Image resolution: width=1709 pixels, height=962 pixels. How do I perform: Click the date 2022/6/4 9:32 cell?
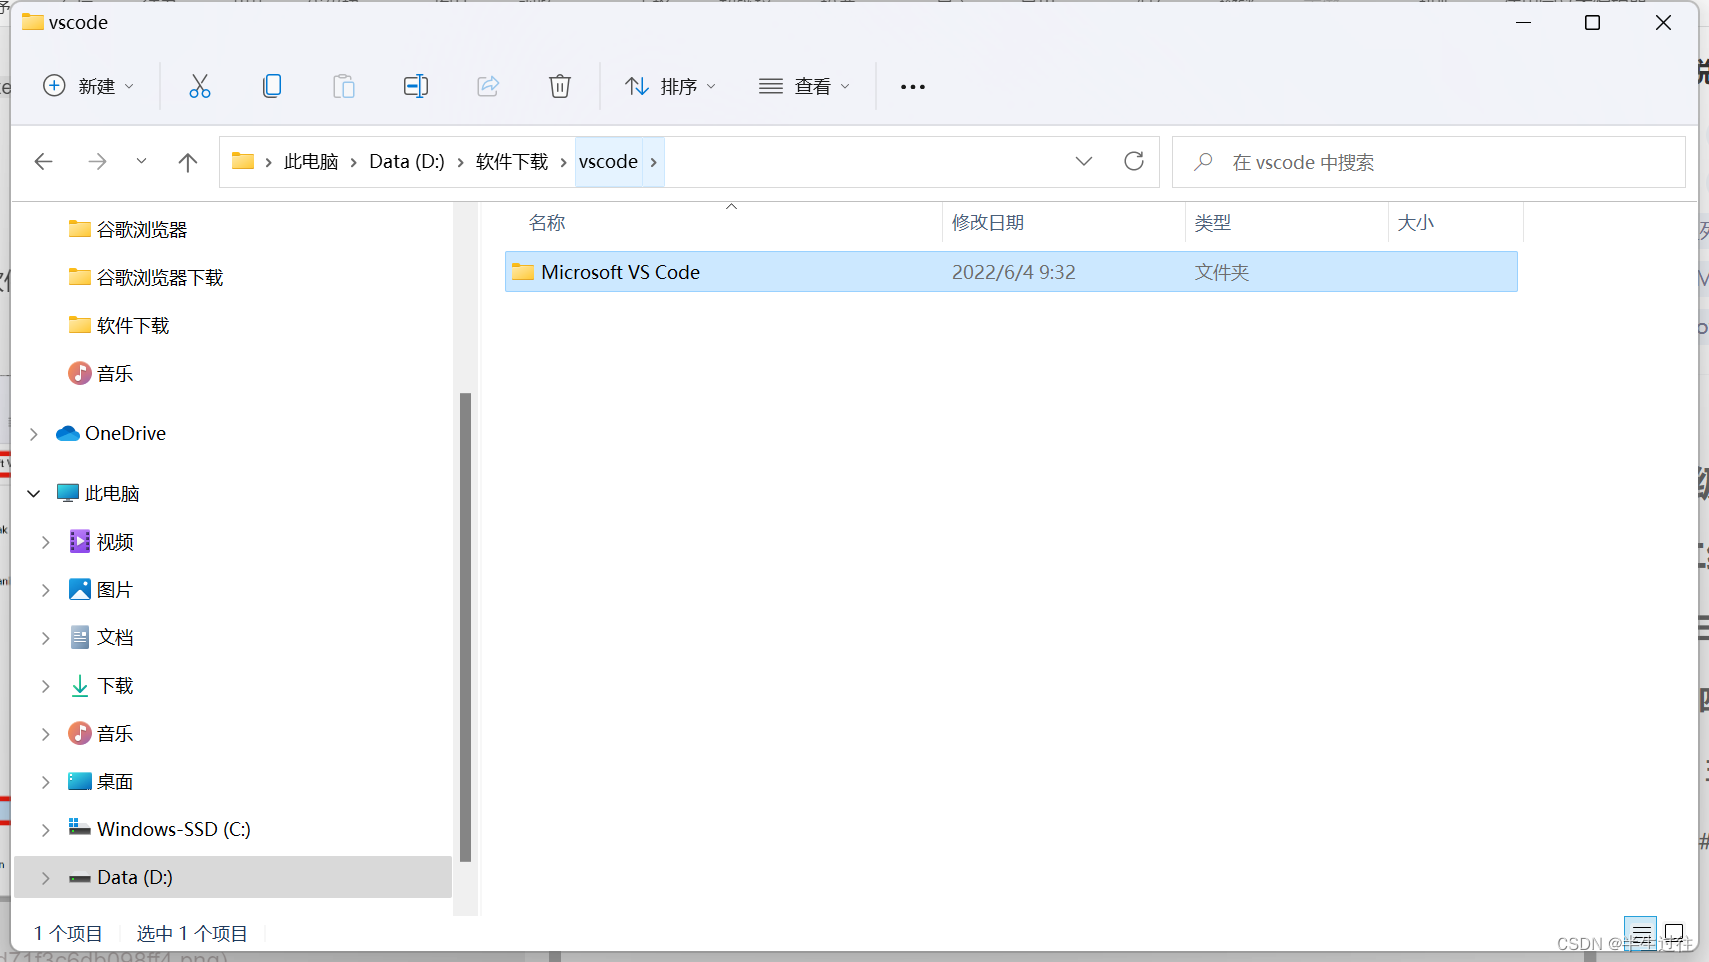pos(1013,272)
